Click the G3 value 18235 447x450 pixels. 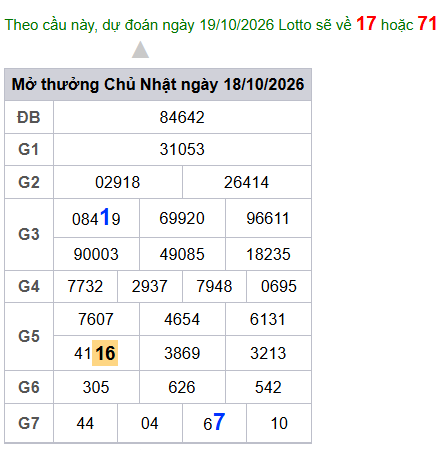tap(268, 254)
